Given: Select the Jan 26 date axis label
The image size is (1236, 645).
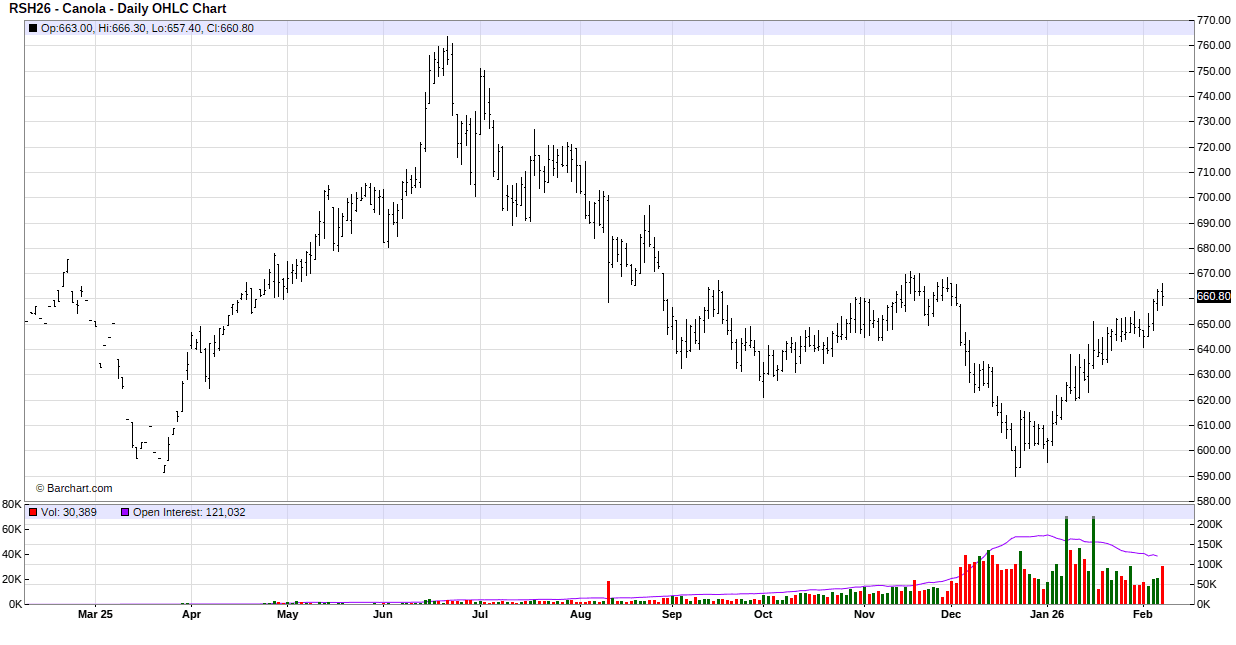Looking at the screenshot, I should coord(1047,615).
